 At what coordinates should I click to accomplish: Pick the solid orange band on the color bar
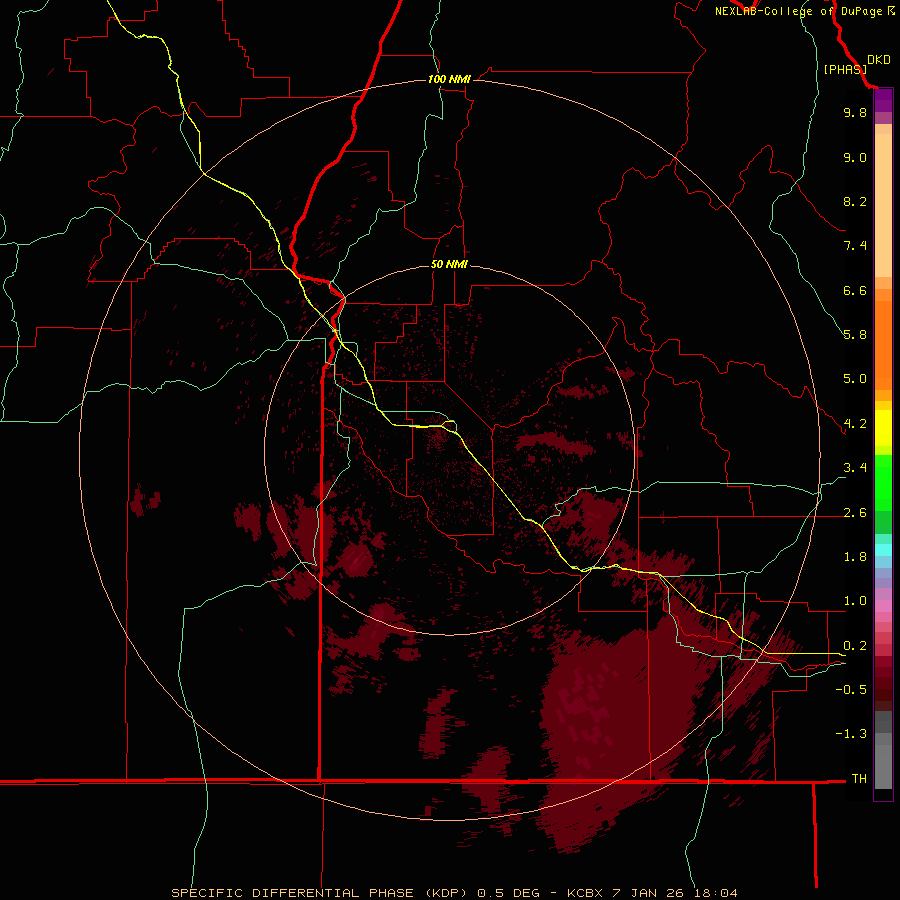883,345
